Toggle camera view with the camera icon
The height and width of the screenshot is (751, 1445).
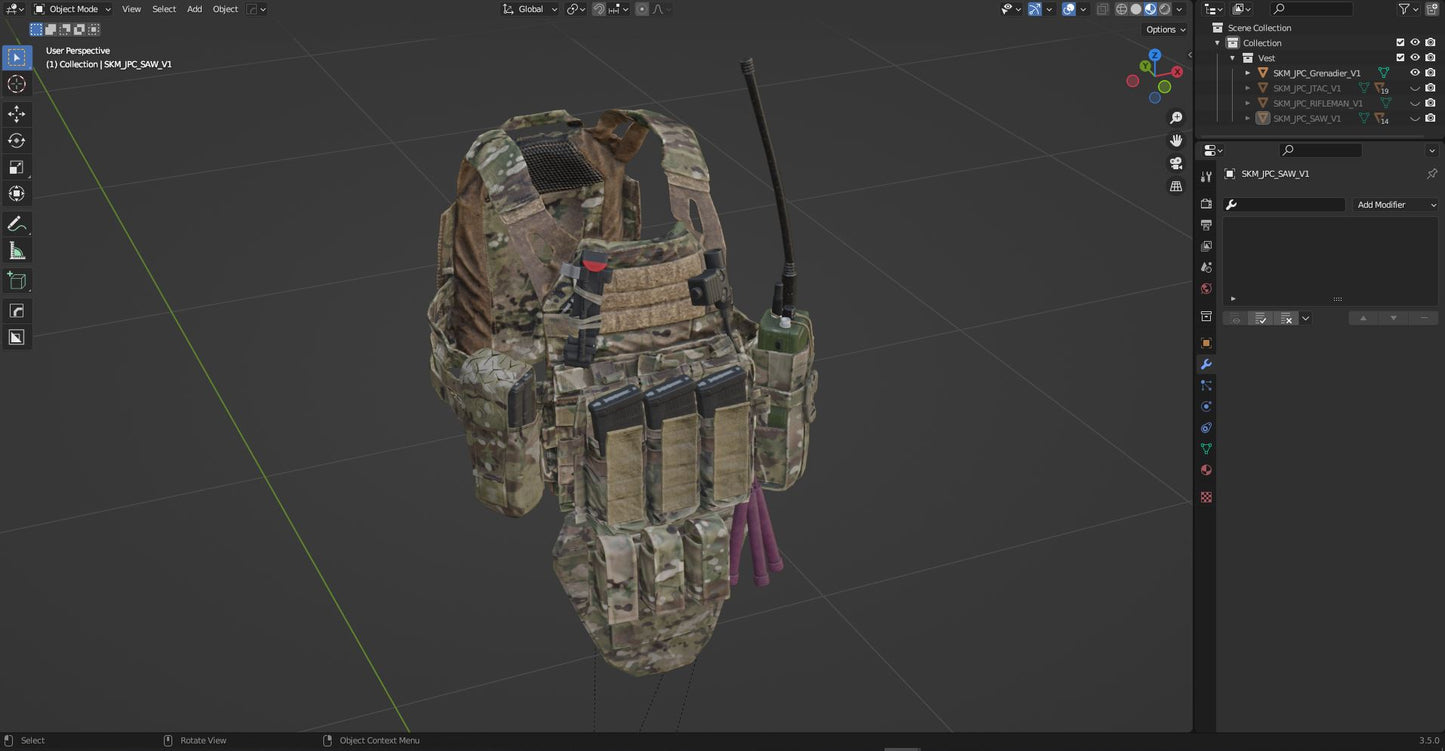click(1176, 163)
